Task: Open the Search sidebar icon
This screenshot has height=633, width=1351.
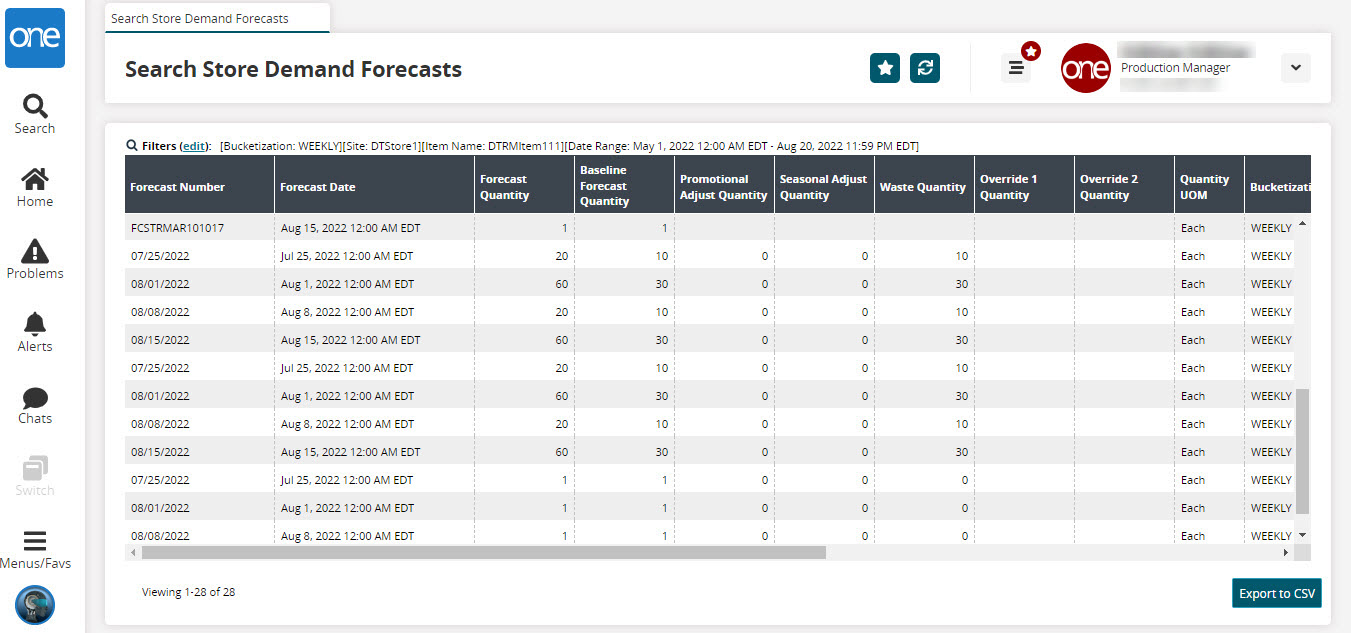Action: coord(35,114)
